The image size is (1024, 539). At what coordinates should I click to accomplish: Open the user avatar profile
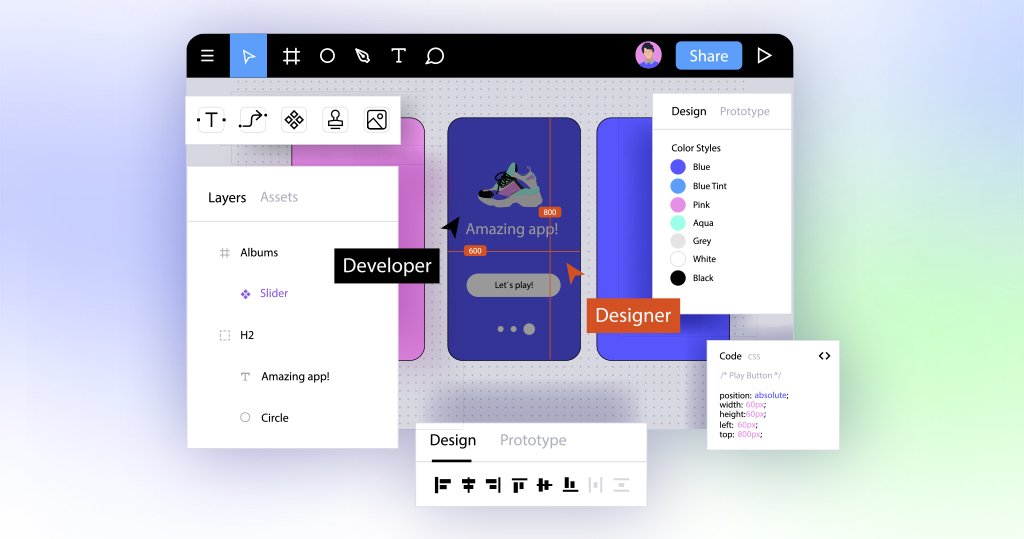coord(648,55)
